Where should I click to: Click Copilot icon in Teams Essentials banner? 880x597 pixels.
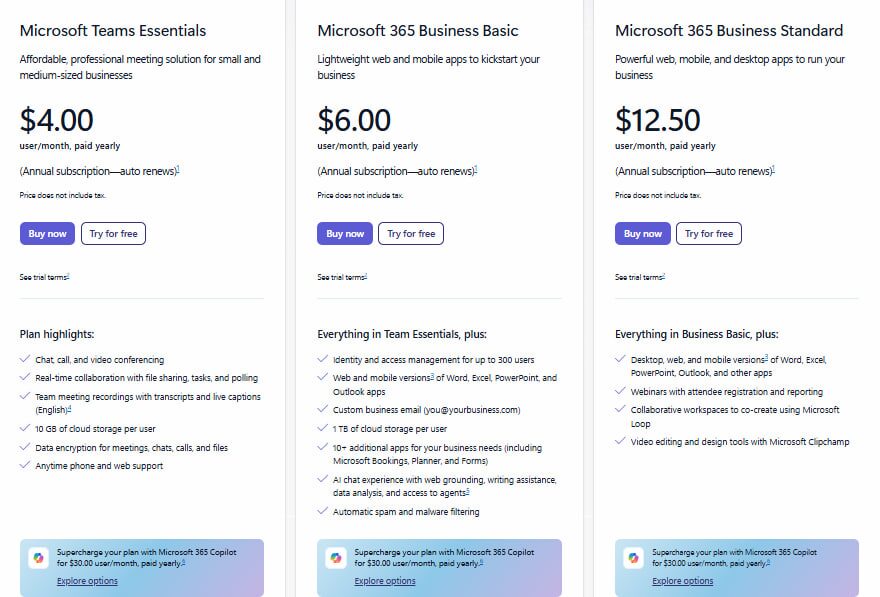point(38,559)
